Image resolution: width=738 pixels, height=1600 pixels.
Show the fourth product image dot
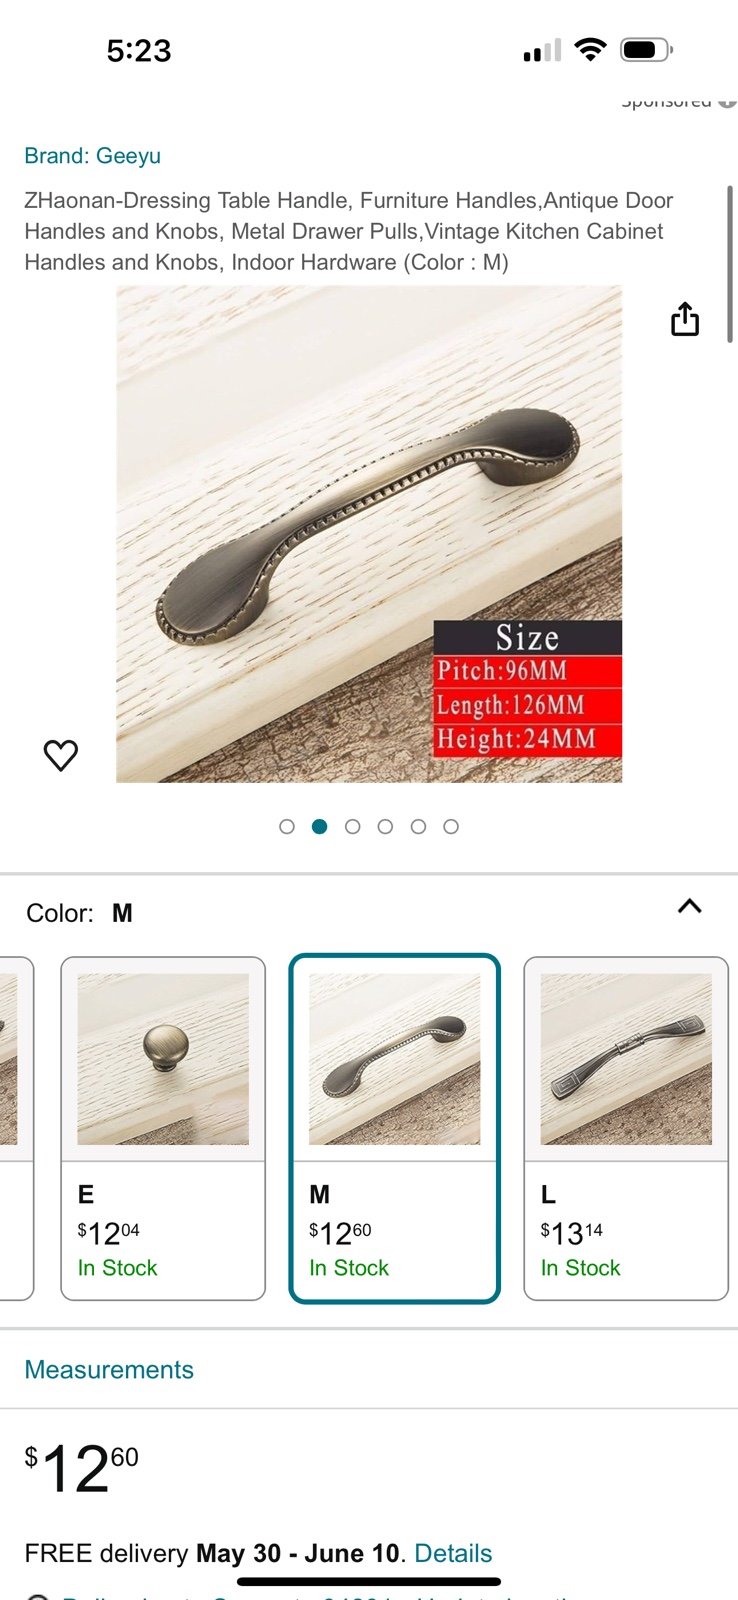coord(385,827)
